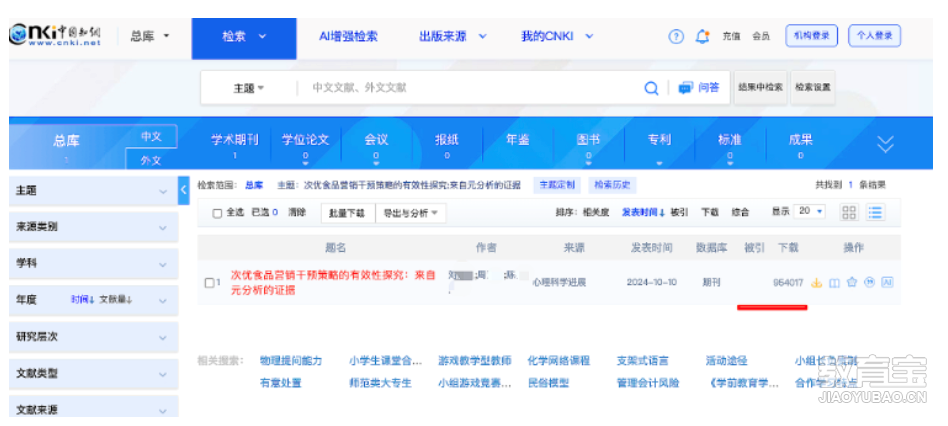Screen dimensions: 948x426
Task: Expand the 学科 filter panel
Action: [94, 264]
